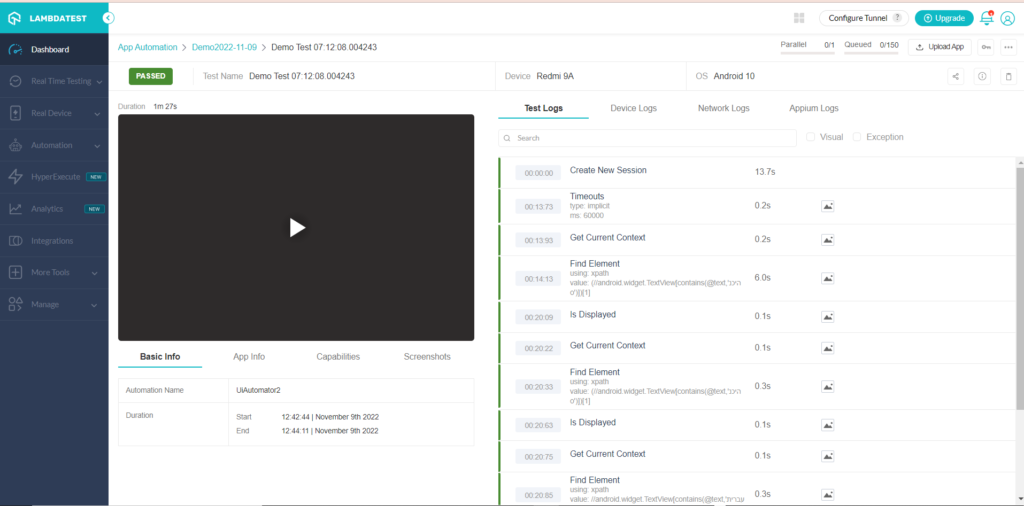Click the Automation robot icon
Image resolution: width=1024 pixels, height=506 pixels.
pyautogui.click(x=16, y=146)
